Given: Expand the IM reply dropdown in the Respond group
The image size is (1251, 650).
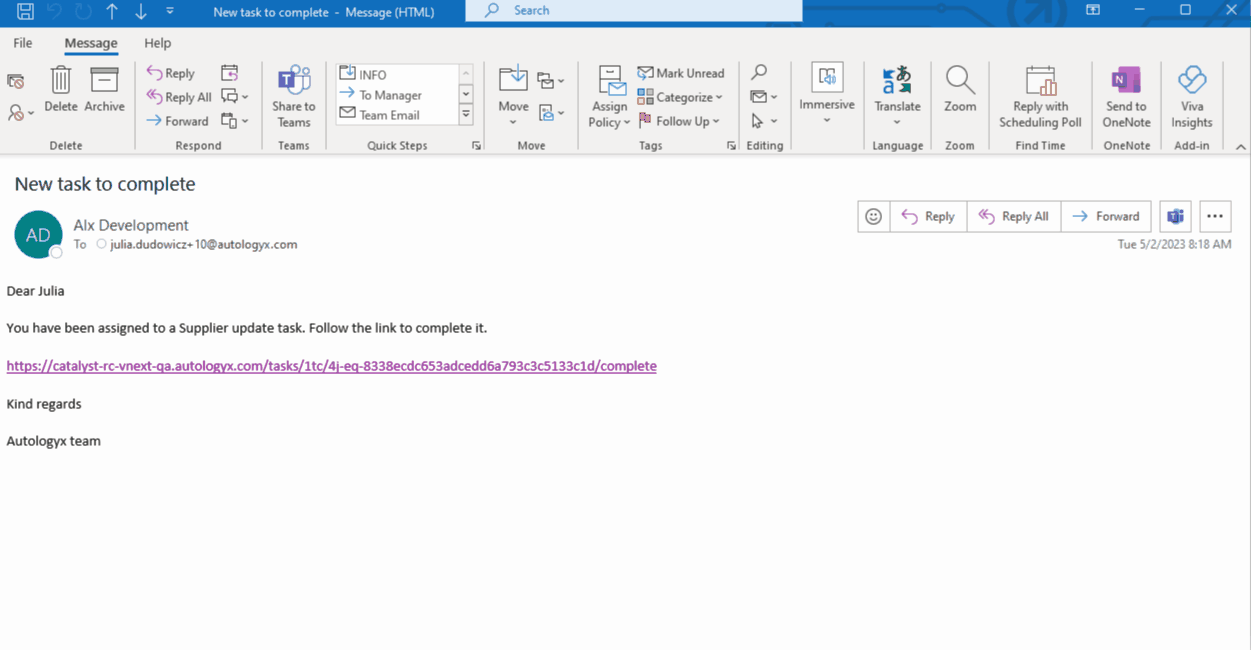Looking at the screenshot, I should tap(235, 97).
